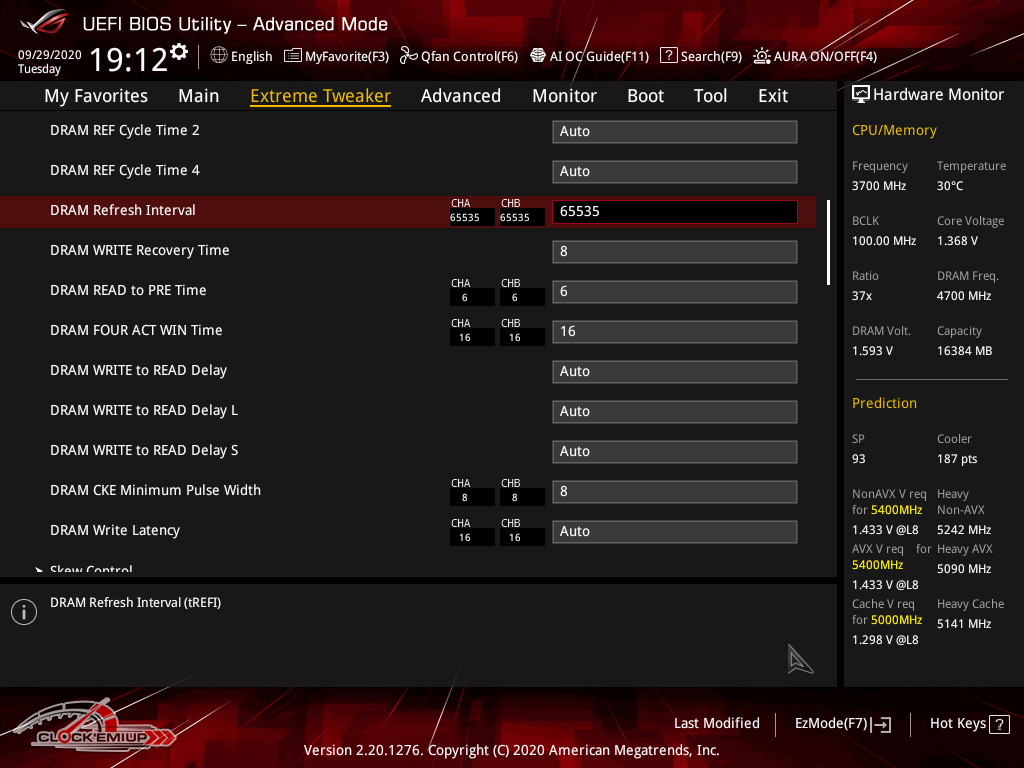Click the DRAM Refresh Interval value field
The width and height of the screenshot is (1024, 768).
tap(674, 211)
